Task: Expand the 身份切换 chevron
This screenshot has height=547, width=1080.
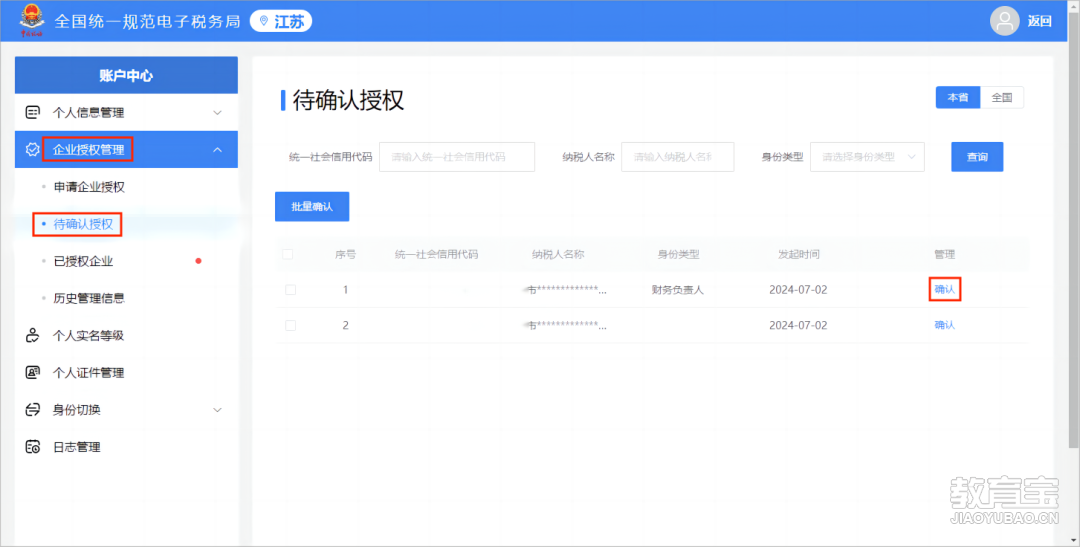Action: click(x=217, y=410)
